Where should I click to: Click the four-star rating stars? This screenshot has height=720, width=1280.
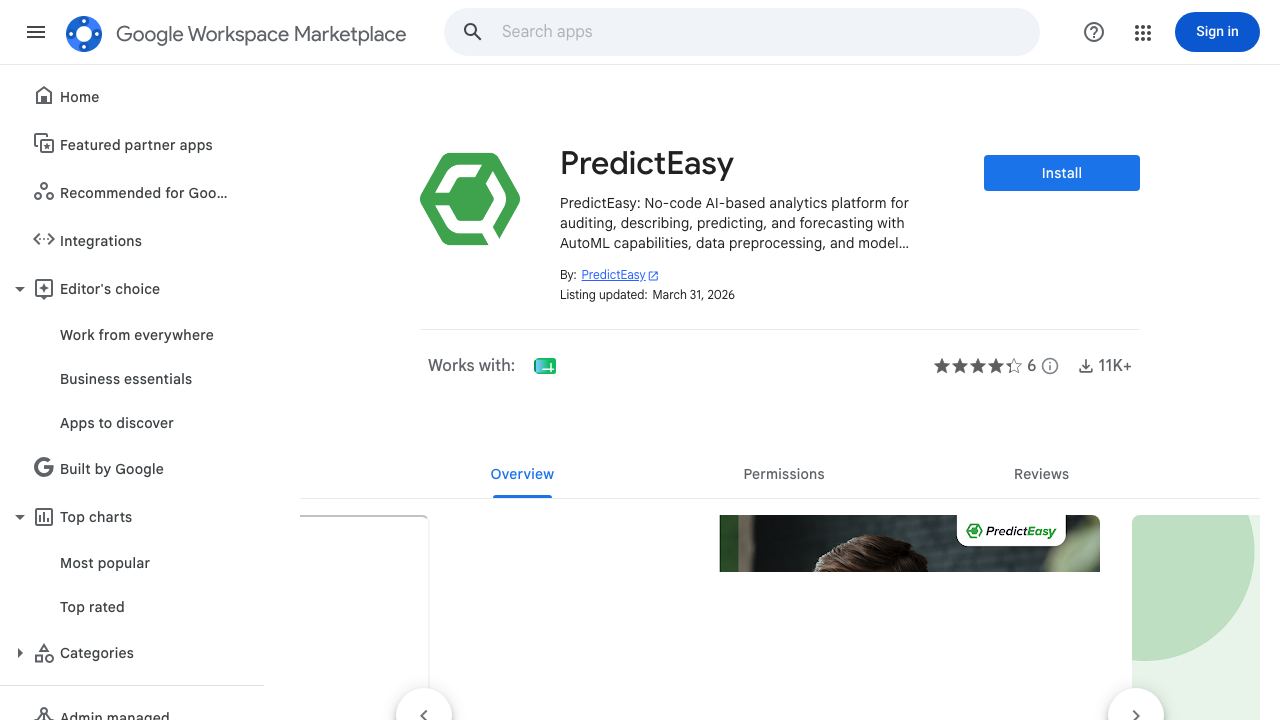tap(977, 366)
